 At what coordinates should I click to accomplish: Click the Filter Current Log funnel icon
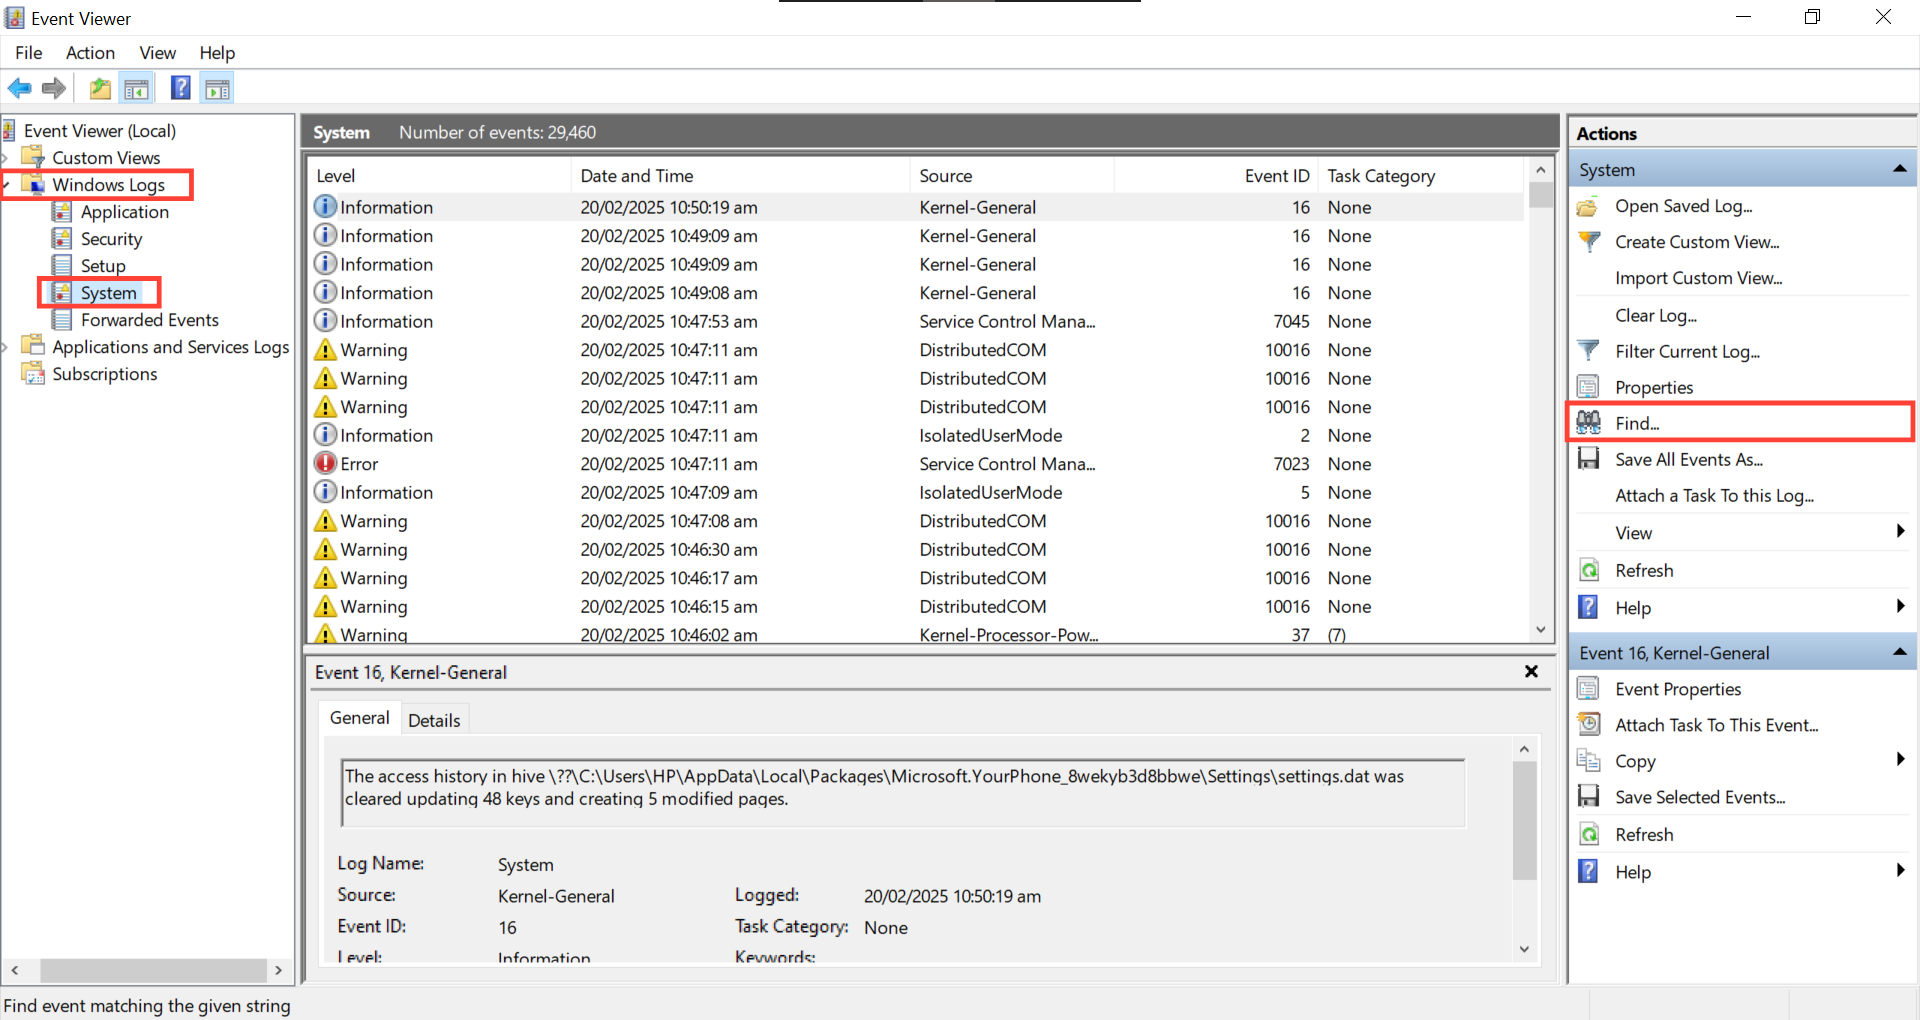coord(1588,351)
